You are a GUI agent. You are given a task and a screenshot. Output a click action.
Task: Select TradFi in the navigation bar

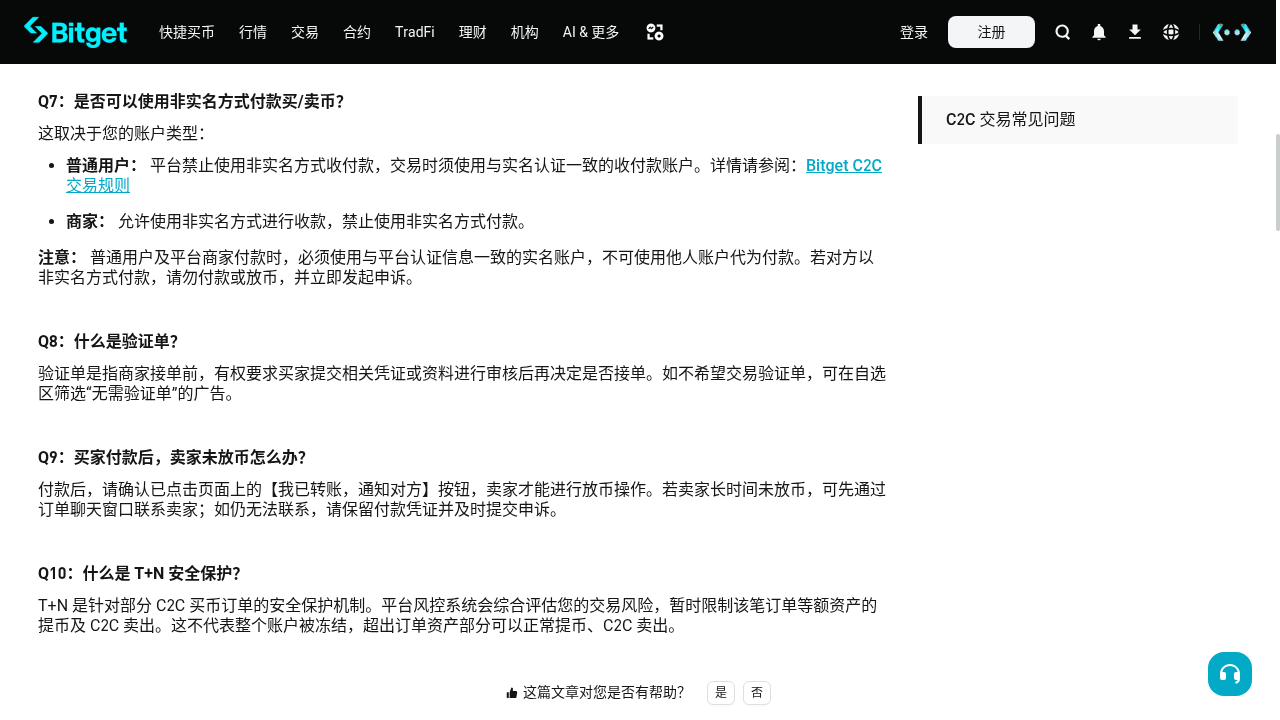pos(415,32)
